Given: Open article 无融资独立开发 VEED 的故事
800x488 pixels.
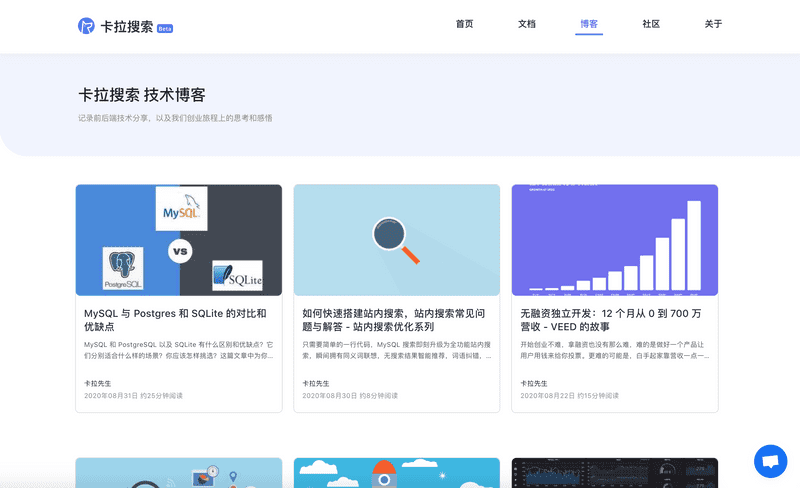Looking at the screenshot, I should pyautogui.click(x=611, y=320).
